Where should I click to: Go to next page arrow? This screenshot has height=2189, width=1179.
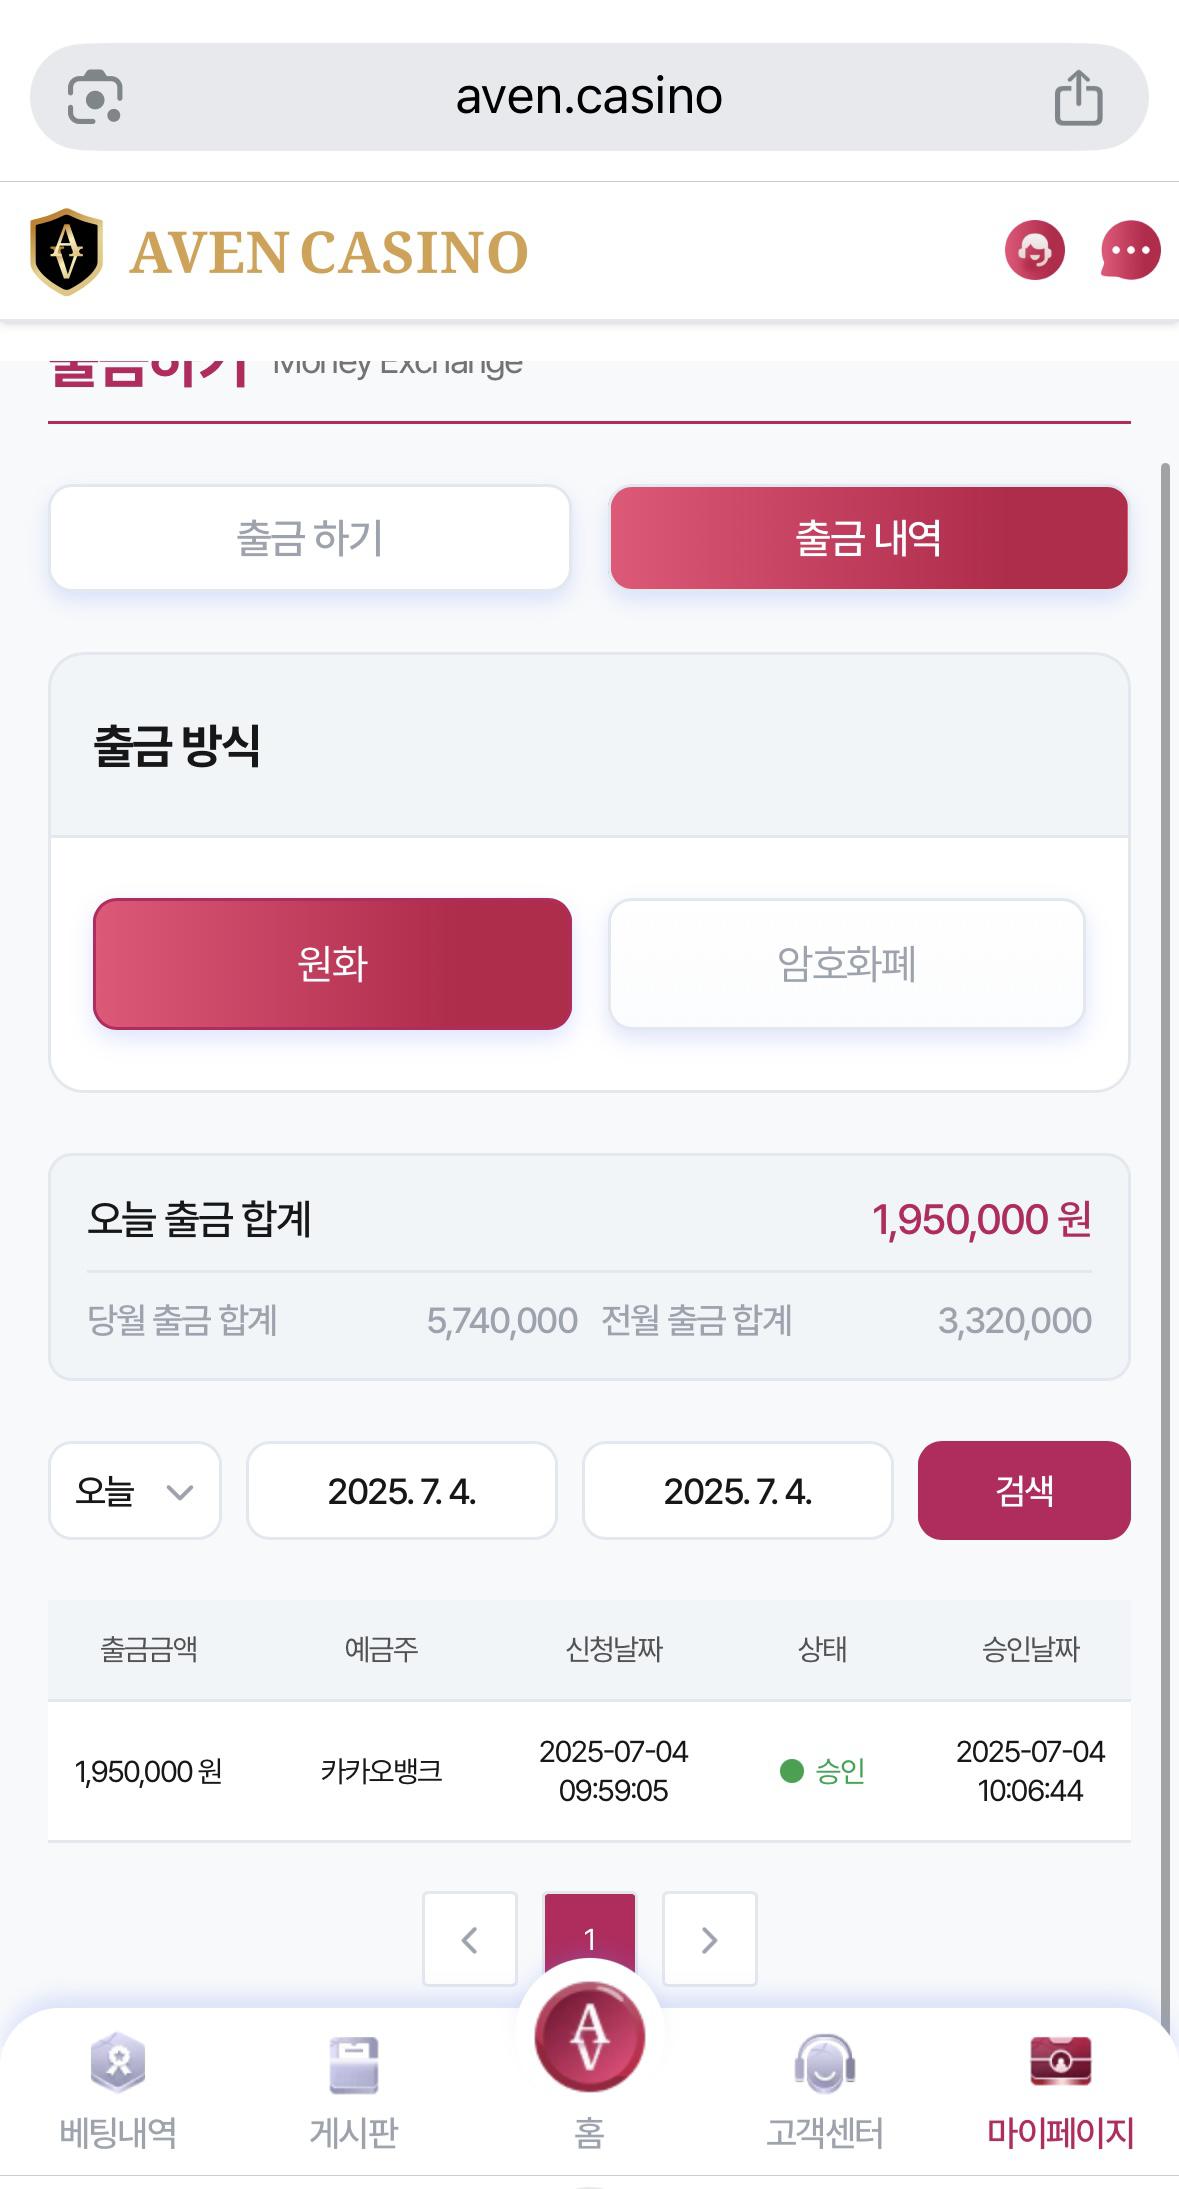point(710,1939)
